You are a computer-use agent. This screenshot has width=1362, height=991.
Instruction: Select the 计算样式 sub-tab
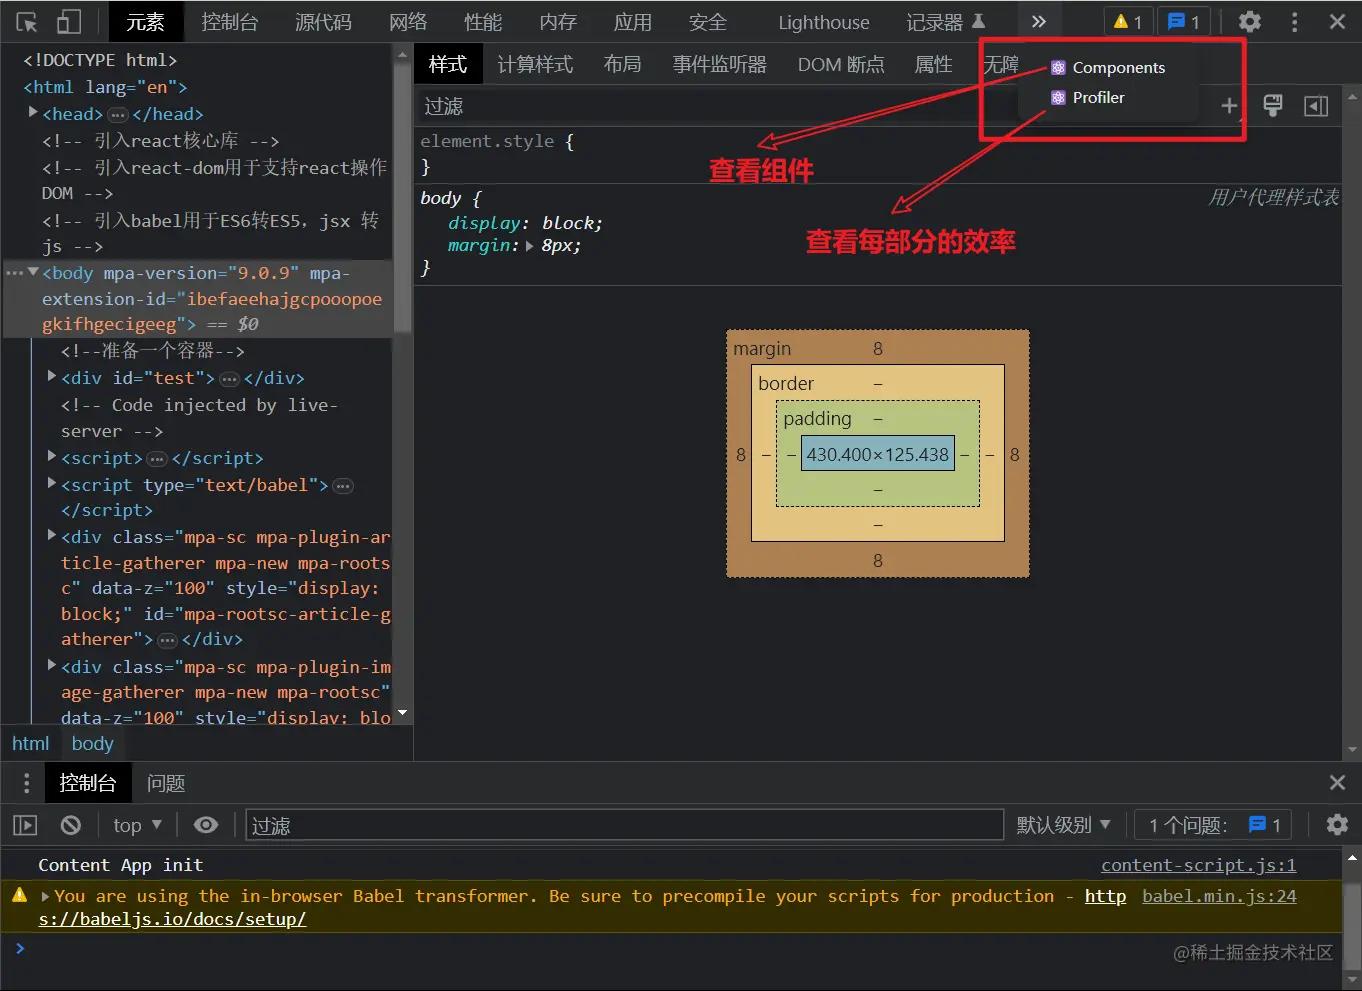click(x=535, y=64)
